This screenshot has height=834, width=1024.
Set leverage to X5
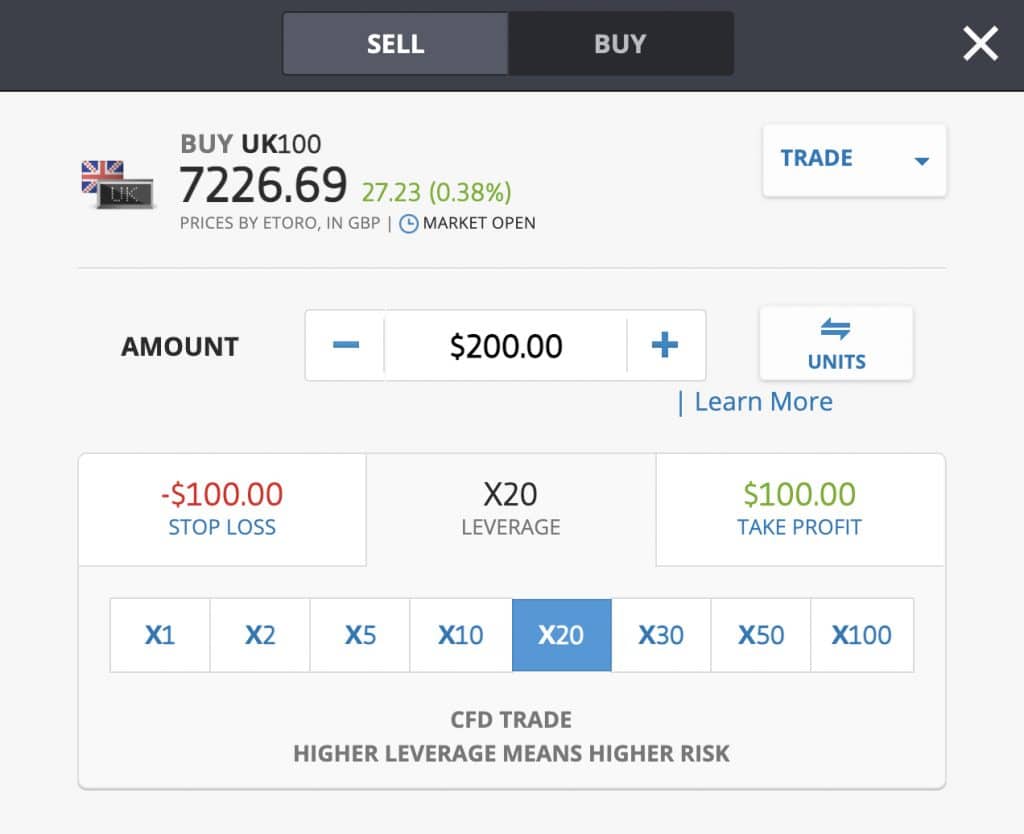[x=360, y=635]
